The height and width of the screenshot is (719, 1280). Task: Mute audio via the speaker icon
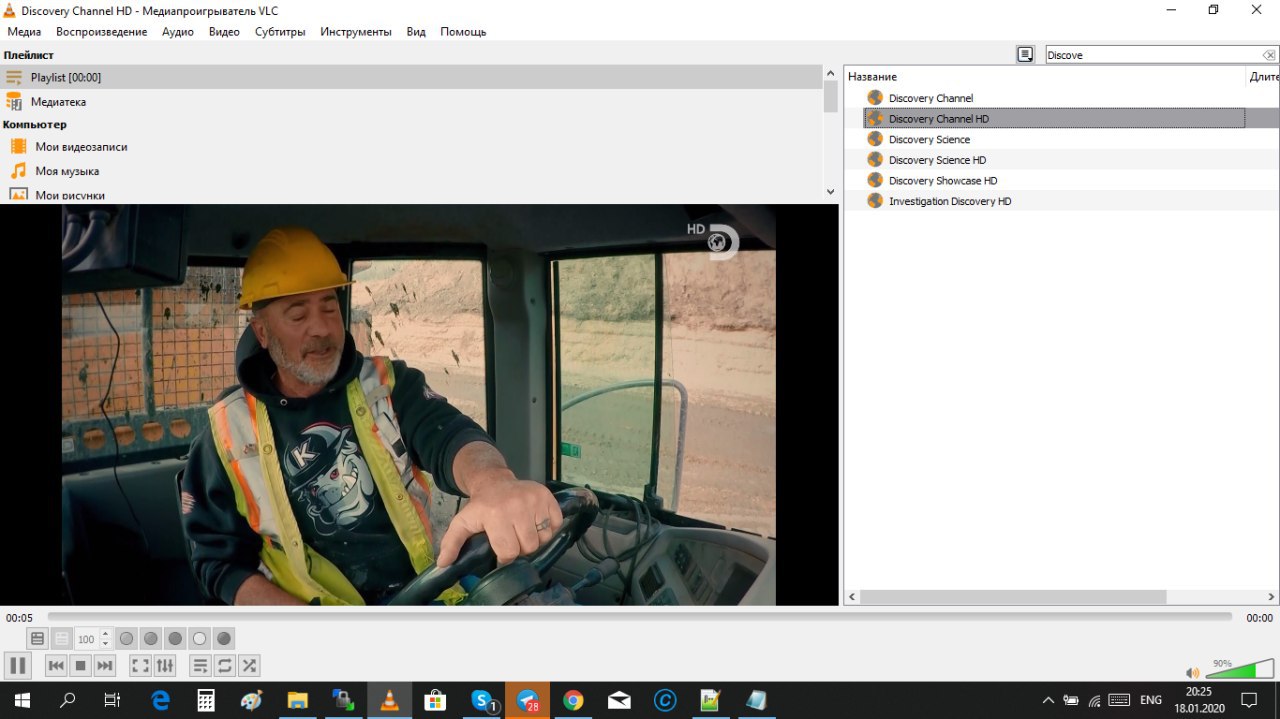click(x=1192, y=673)
